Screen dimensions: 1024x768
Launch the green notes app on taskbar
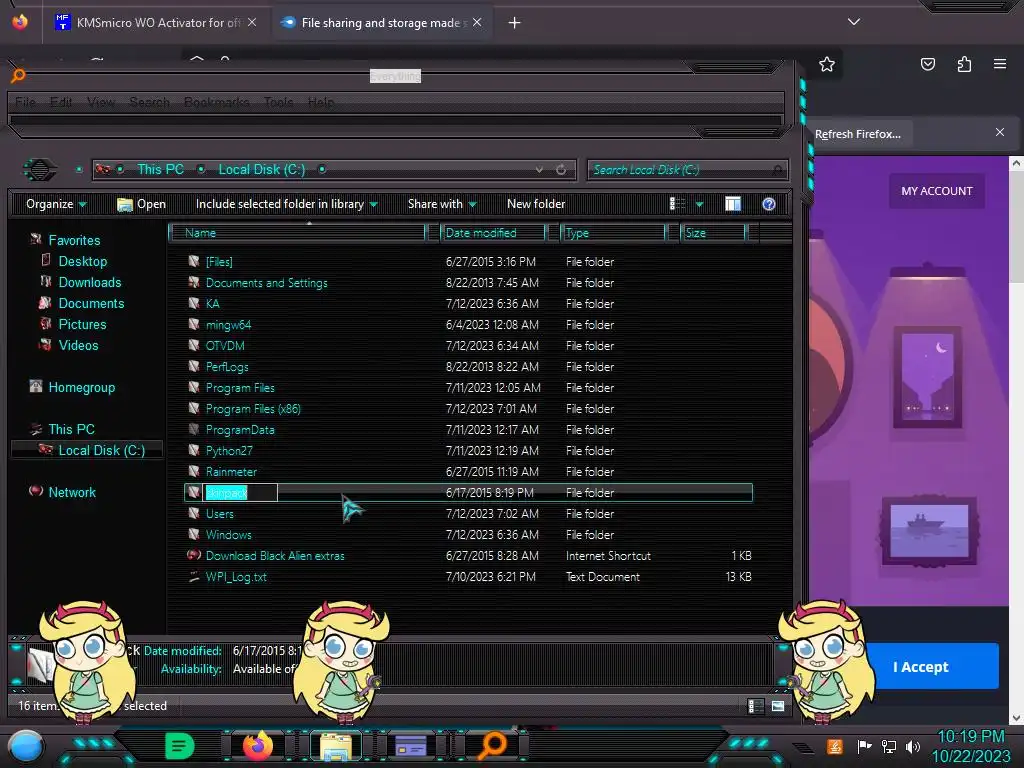pos(179,745)
